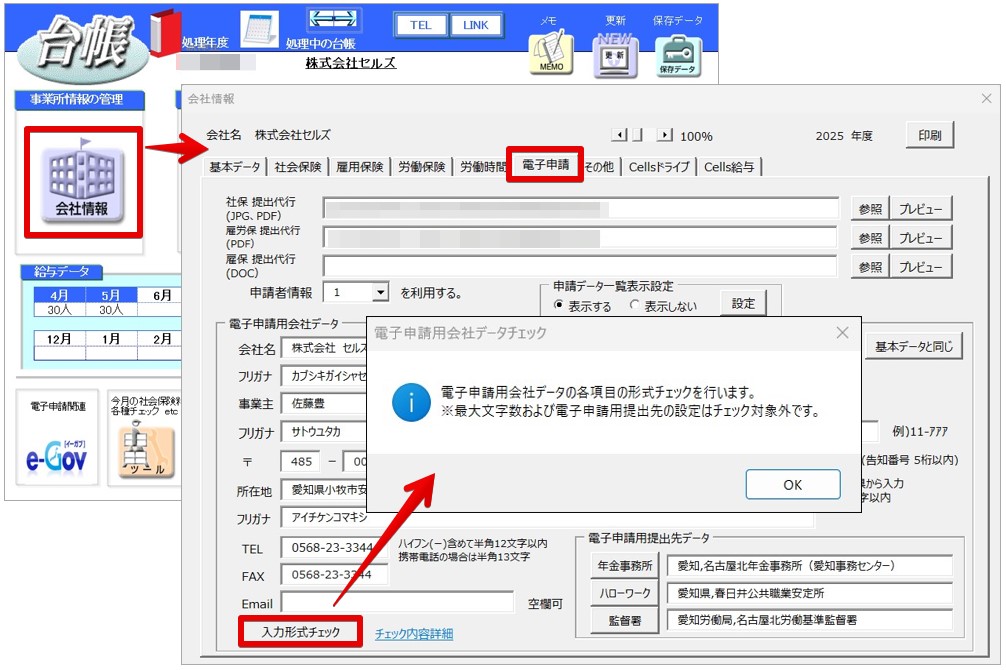Confirm the dialog with OK
The width and height of the screenshot is (1006, 670).
(x=792, y=484)
